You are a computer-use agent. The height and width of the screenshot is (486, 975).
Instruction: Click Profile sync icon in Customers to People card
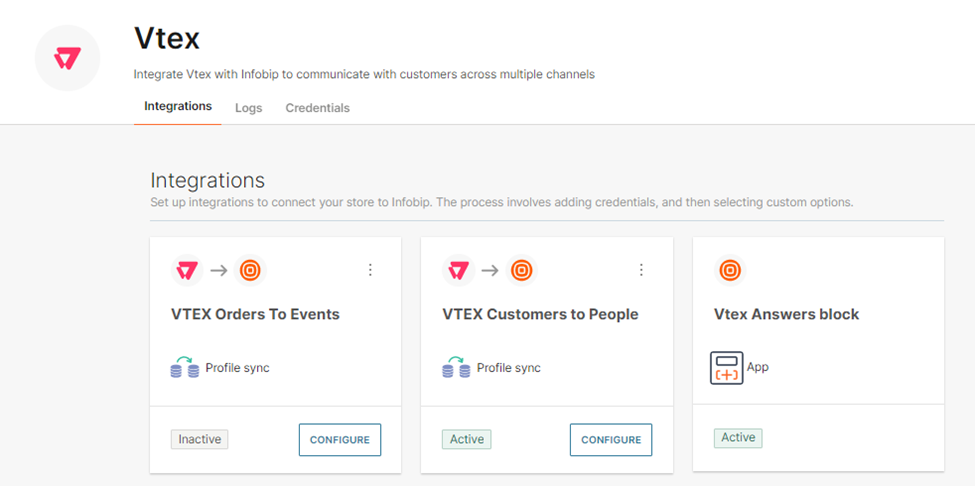point(456,367)
